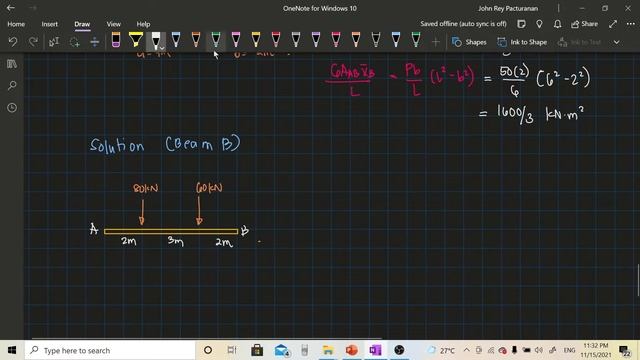This screenshot has width=640, height=360.
Task: Open Settings and More ellipsis
Action: pyautogui.click(x=631, y=24)
